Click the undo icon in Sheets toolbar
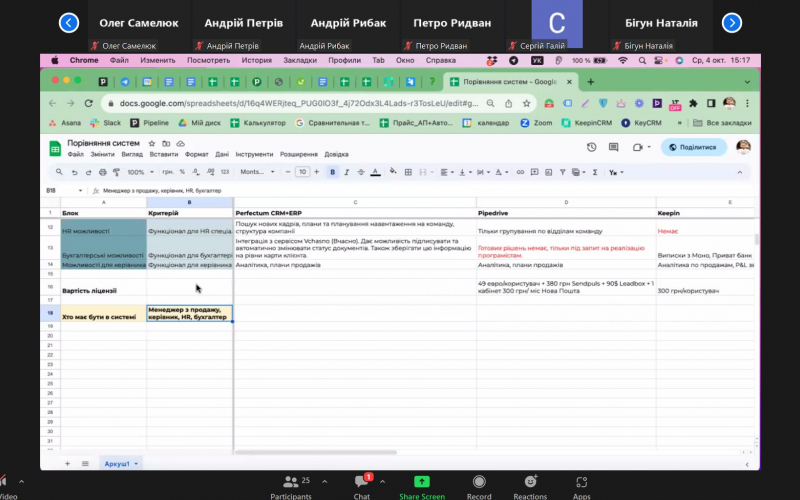This screenshot has height=500, width=800. pyautogui.click(x=74, y=172)
